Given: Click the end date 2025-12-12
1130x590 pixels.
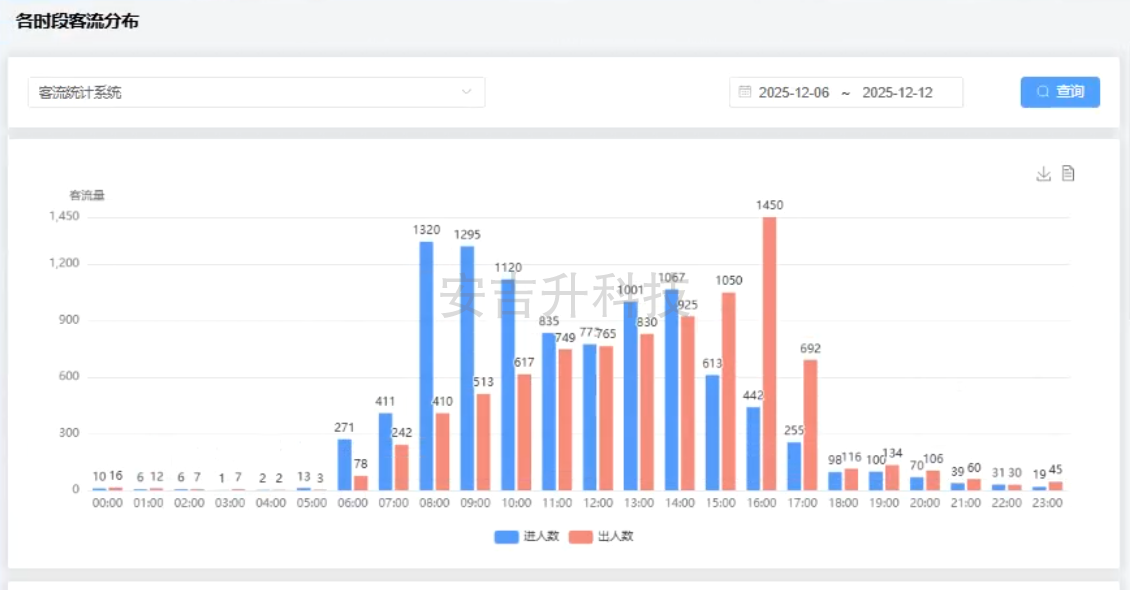Looking at the screenshot, I should coord(897,92).
